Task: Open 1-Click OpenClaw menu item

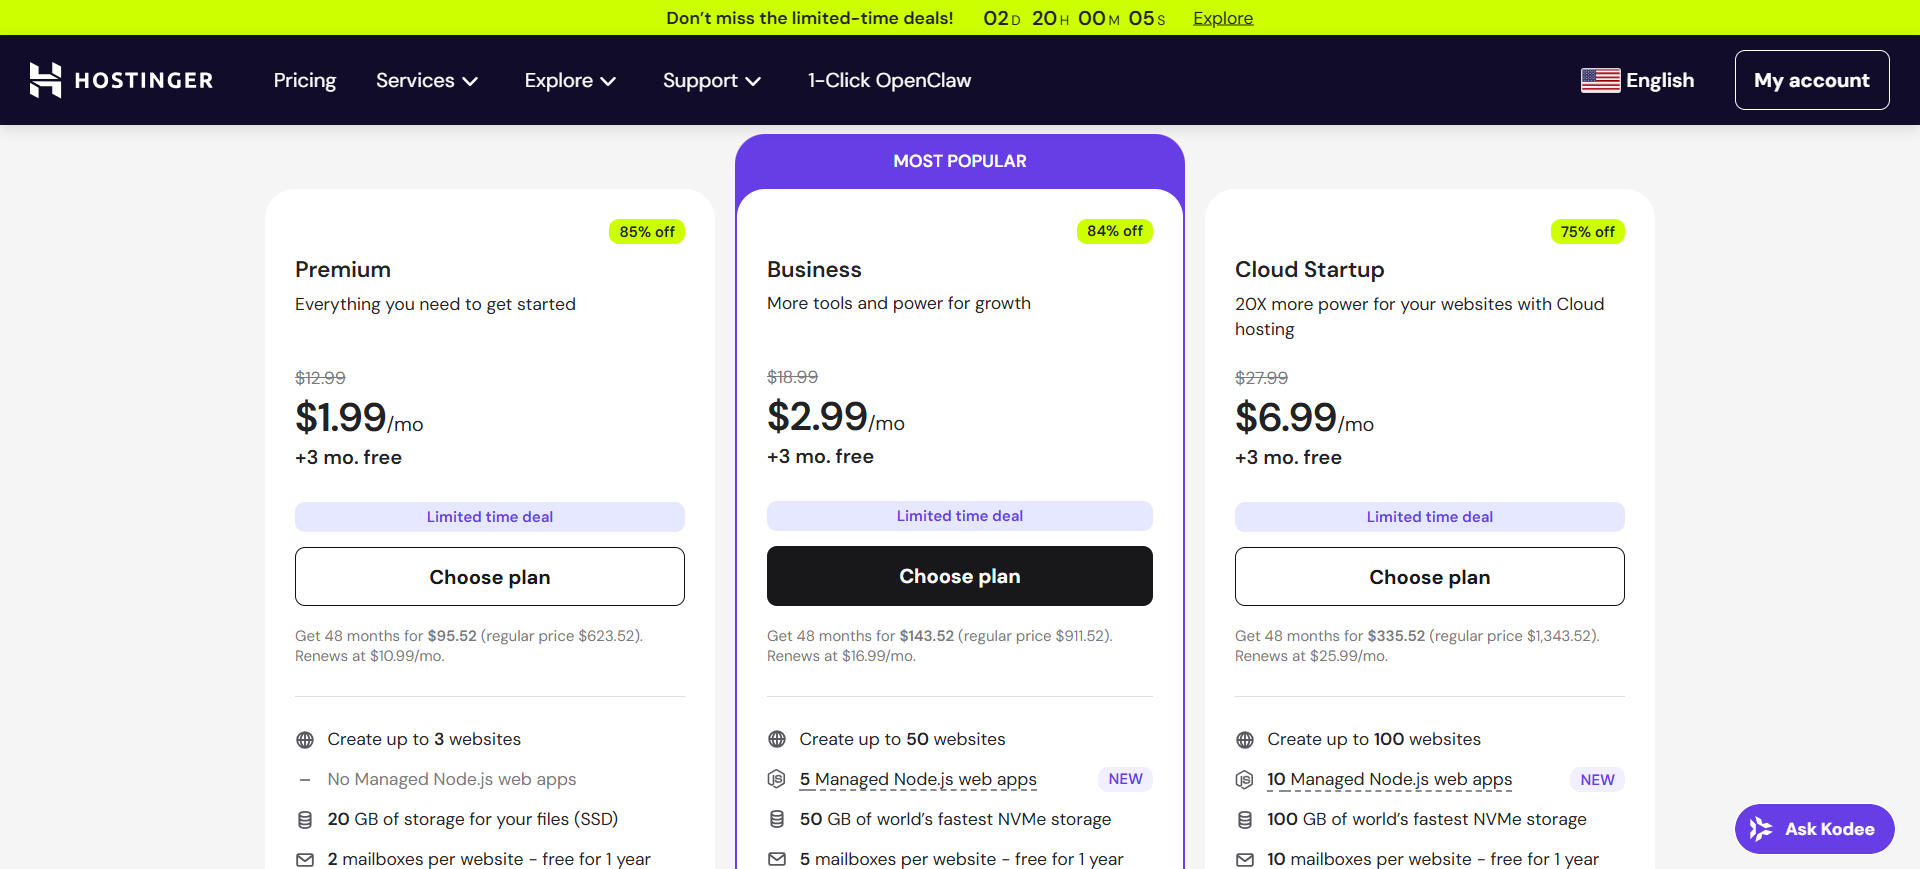Action: click(889, 80)
